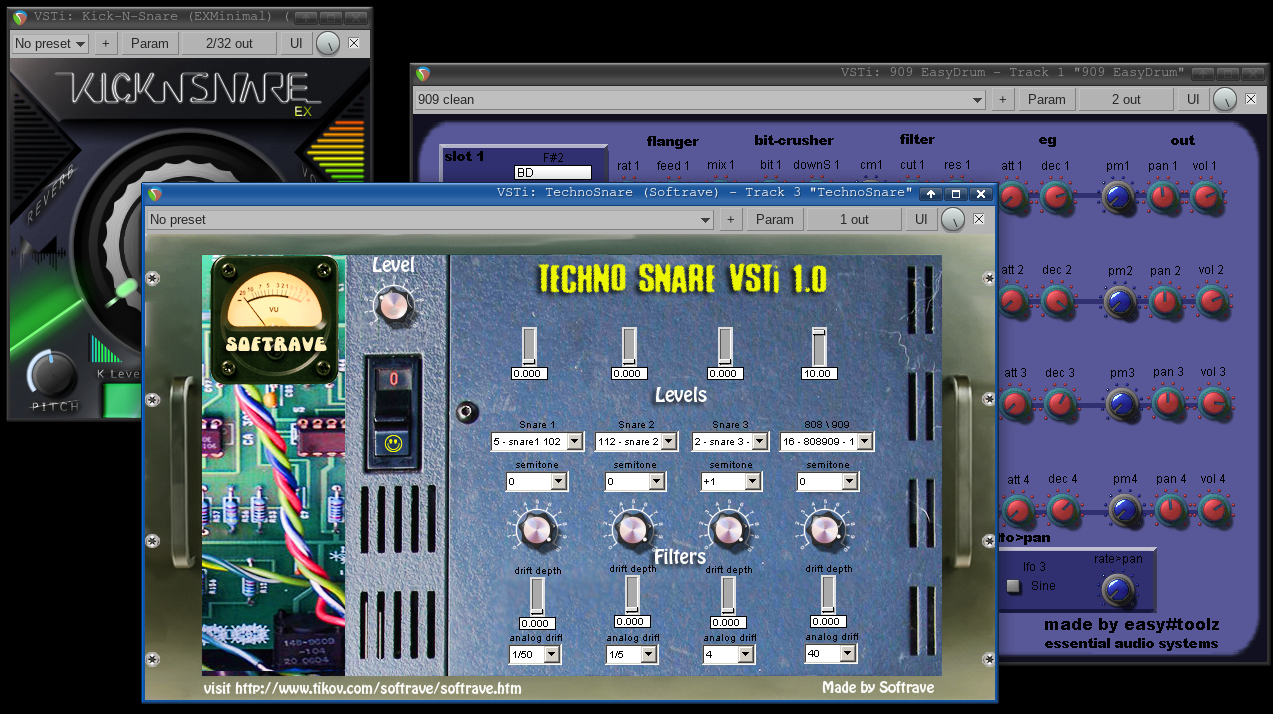
Task: Click the Softrave VU meter
Action: coord(274,319)
